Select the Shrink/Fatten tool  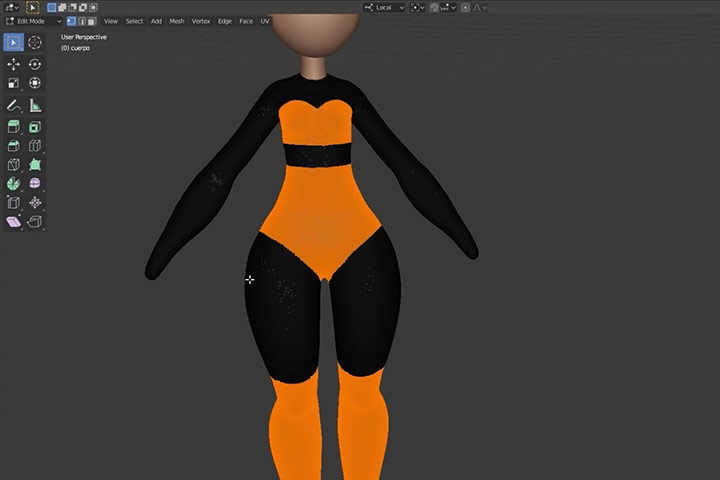pos(35,203)
